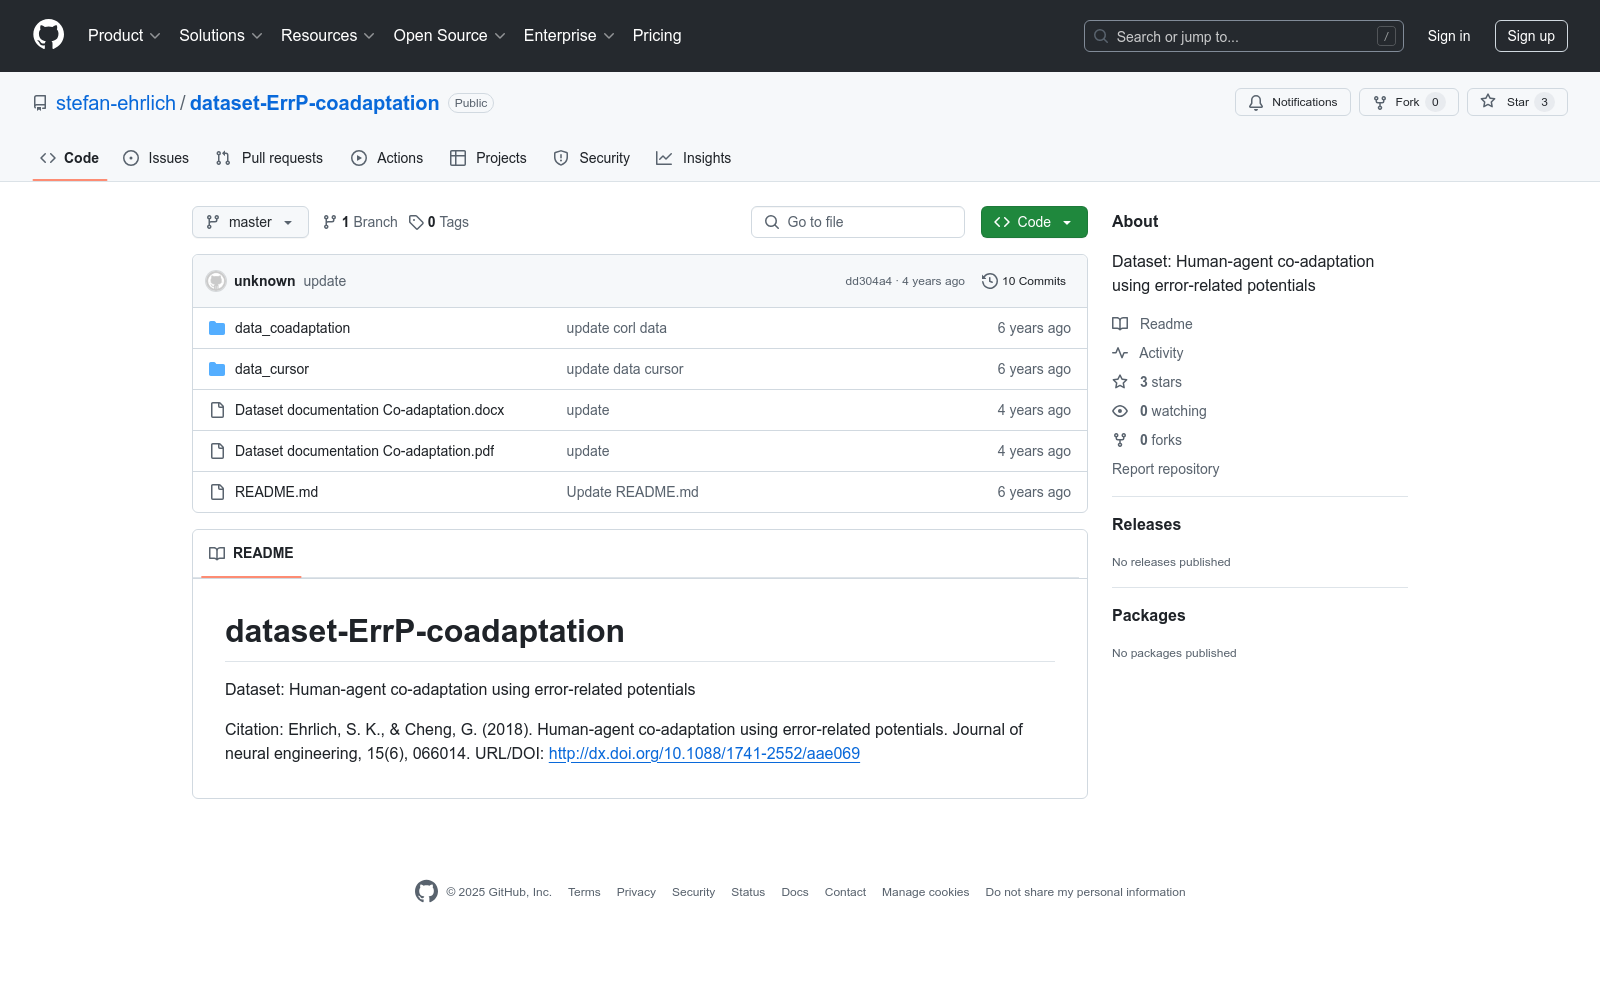1600x1000 pixels.
Task: Switch to the Issues tab
Action: [156, 158]
